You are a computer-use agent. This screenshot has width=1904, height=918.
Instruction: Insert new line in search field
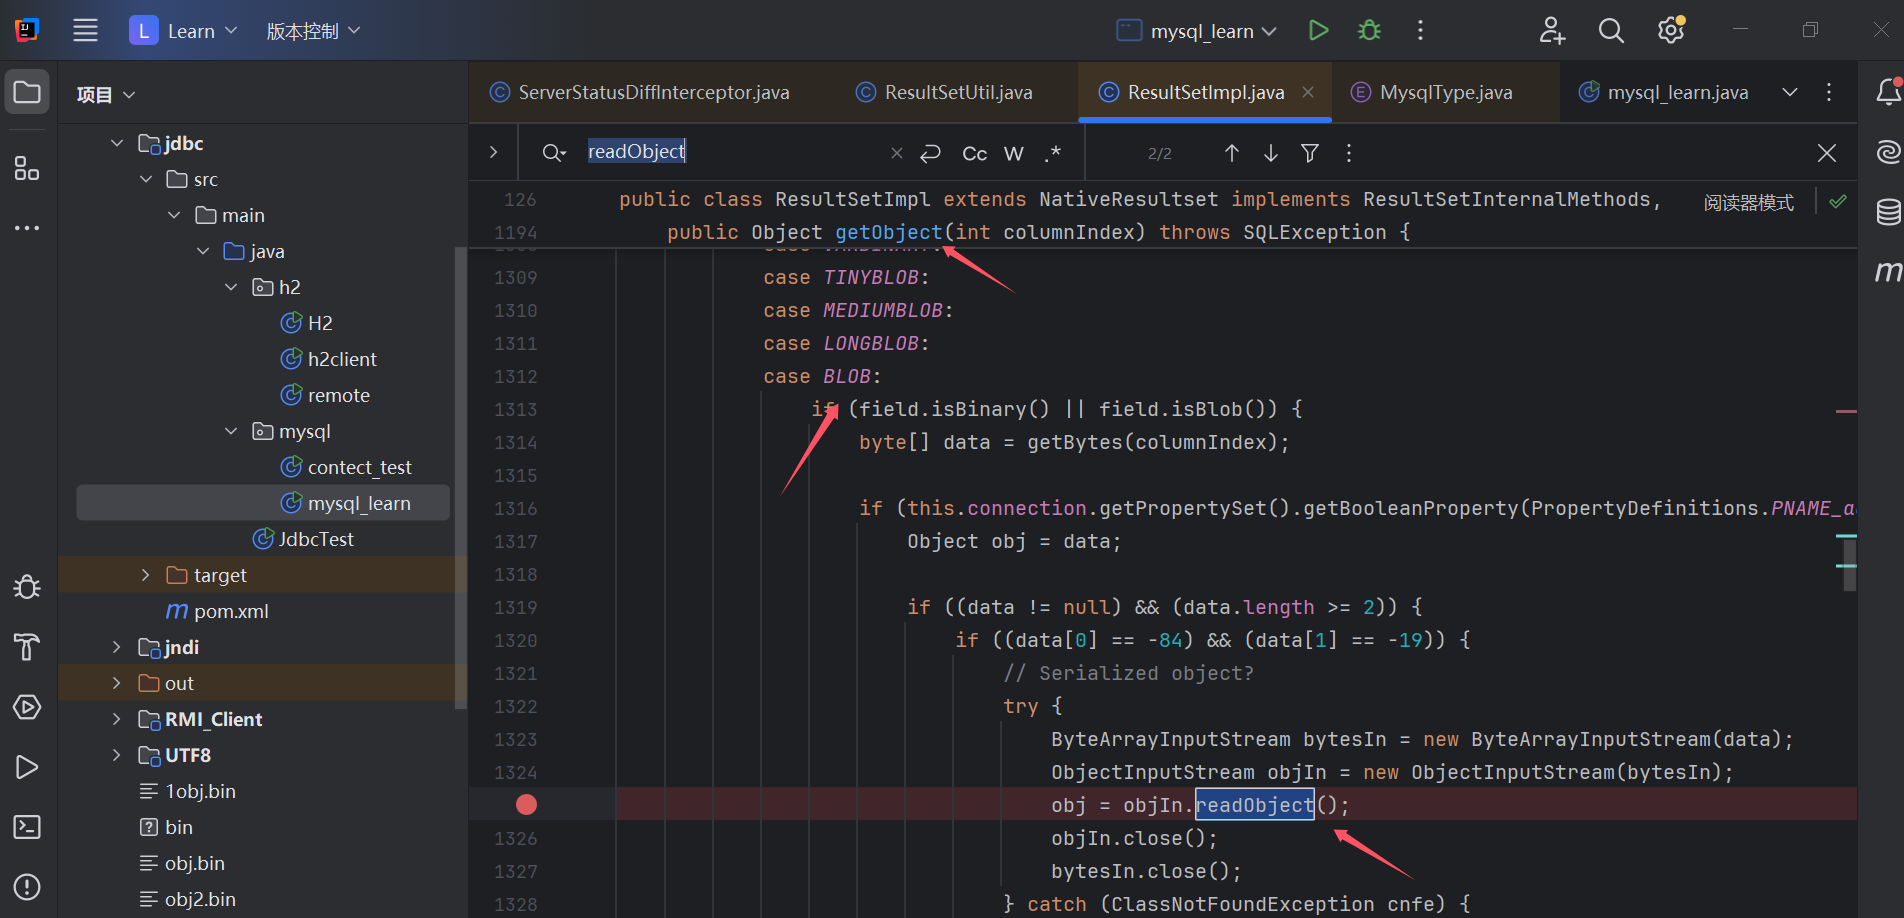point(931,153)
